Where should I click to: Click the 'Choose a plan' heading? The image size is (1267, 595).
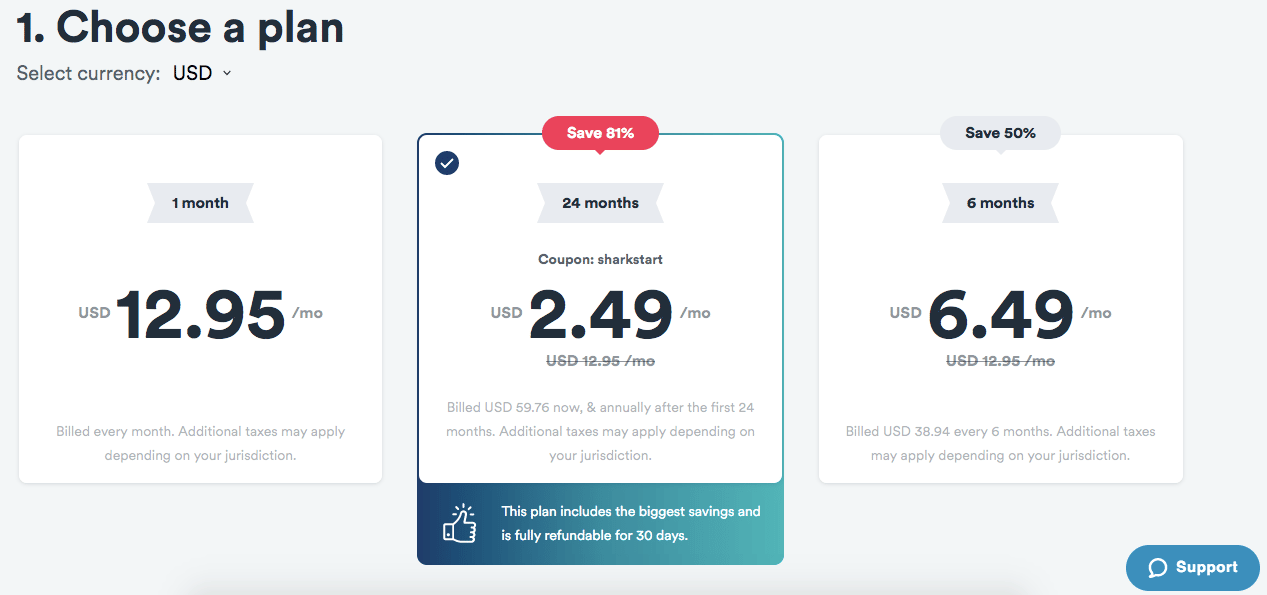click(180, 28)
